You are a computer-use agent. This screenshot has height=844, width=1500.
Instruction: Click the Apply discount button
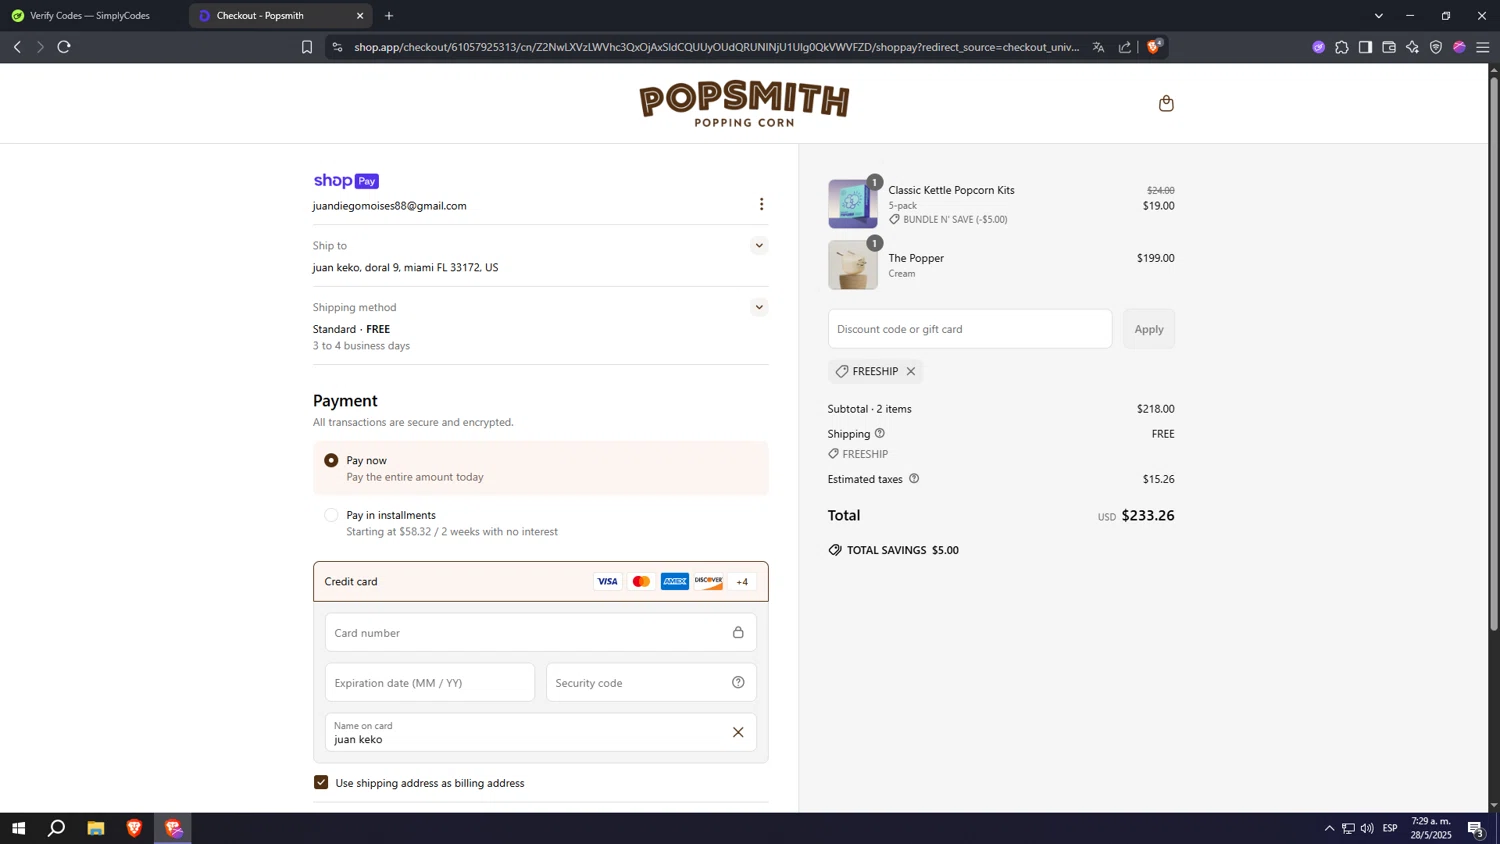click(x=1148, y=329)
